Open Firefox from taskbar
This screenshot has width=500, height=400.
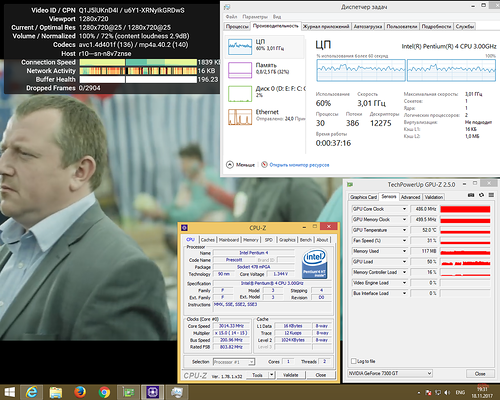pos(80,392)
